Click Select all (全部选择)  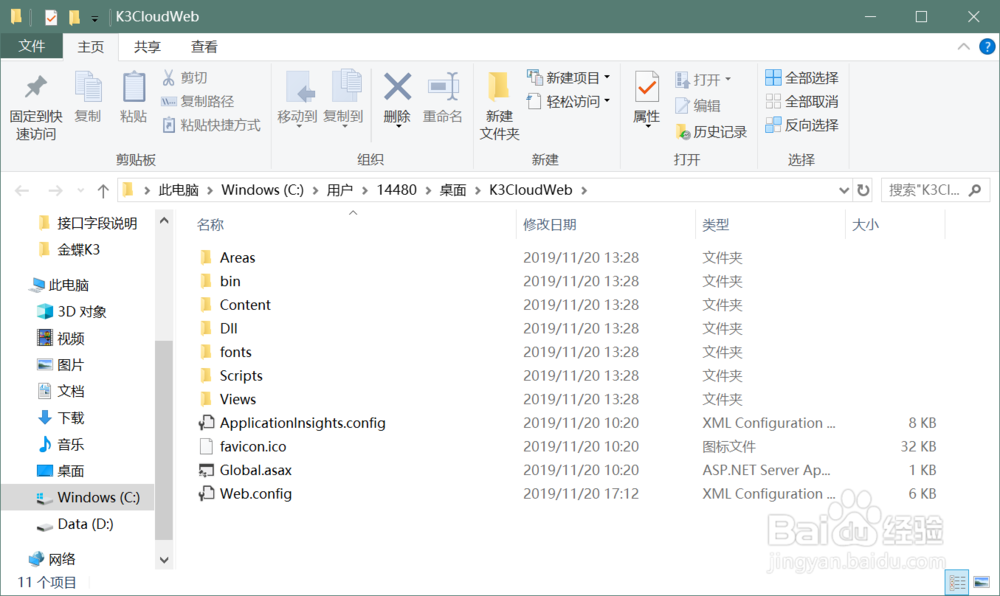point(802,78)
